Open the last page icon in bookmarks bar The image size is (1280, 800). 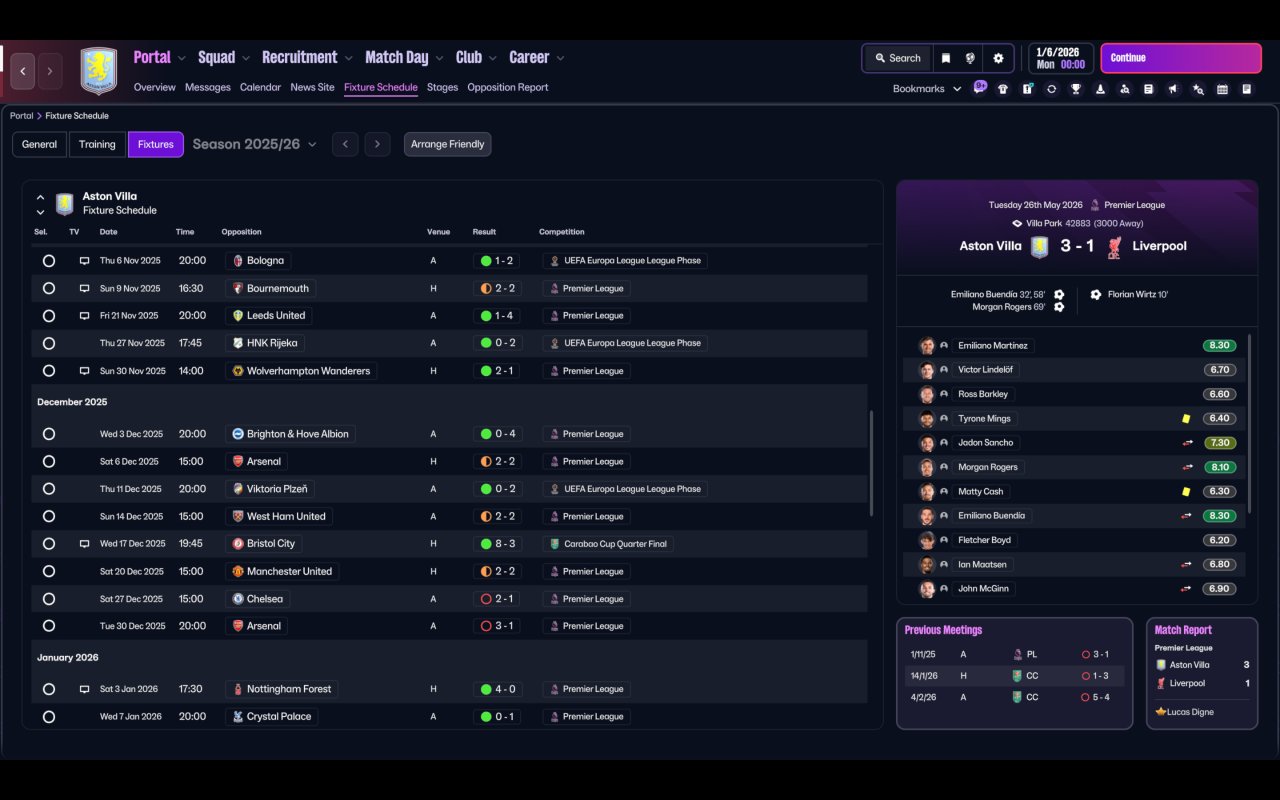tap(1246, 89)
